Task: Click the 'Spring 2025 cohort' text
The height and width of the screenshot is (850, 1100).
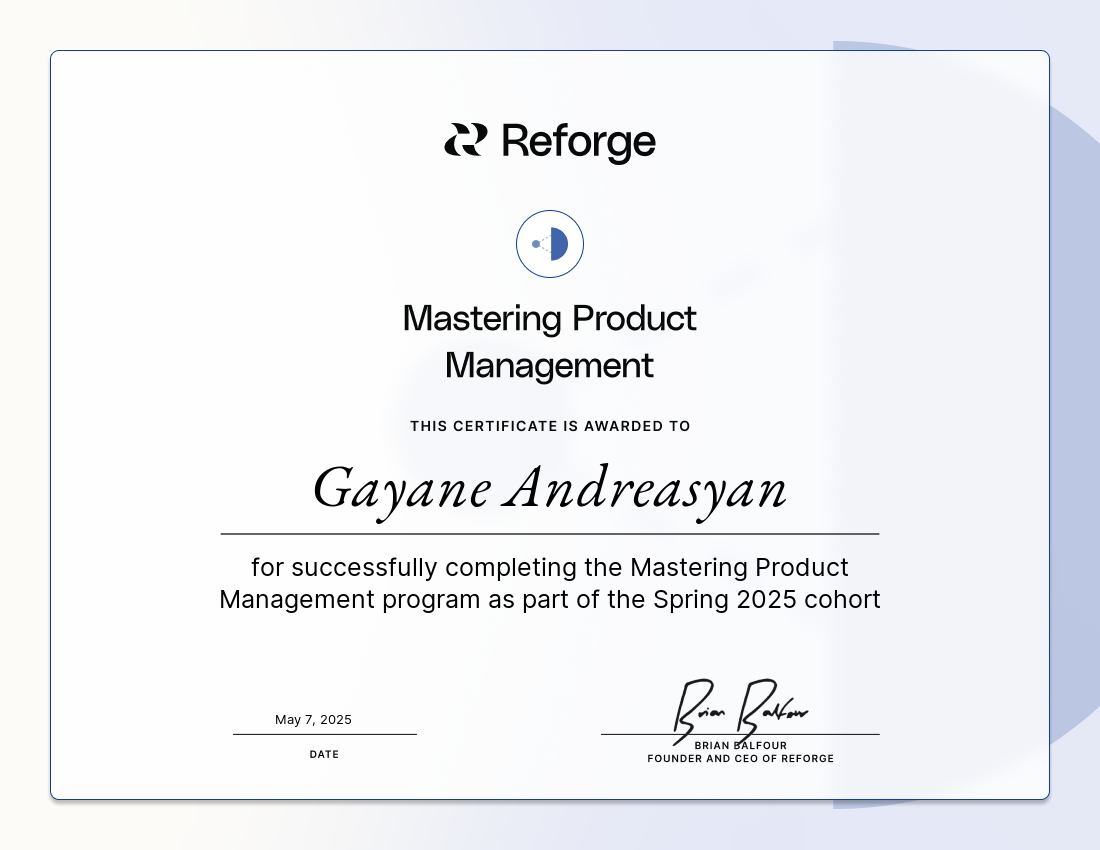Action: pyautogui.click(x=767, y=600)
